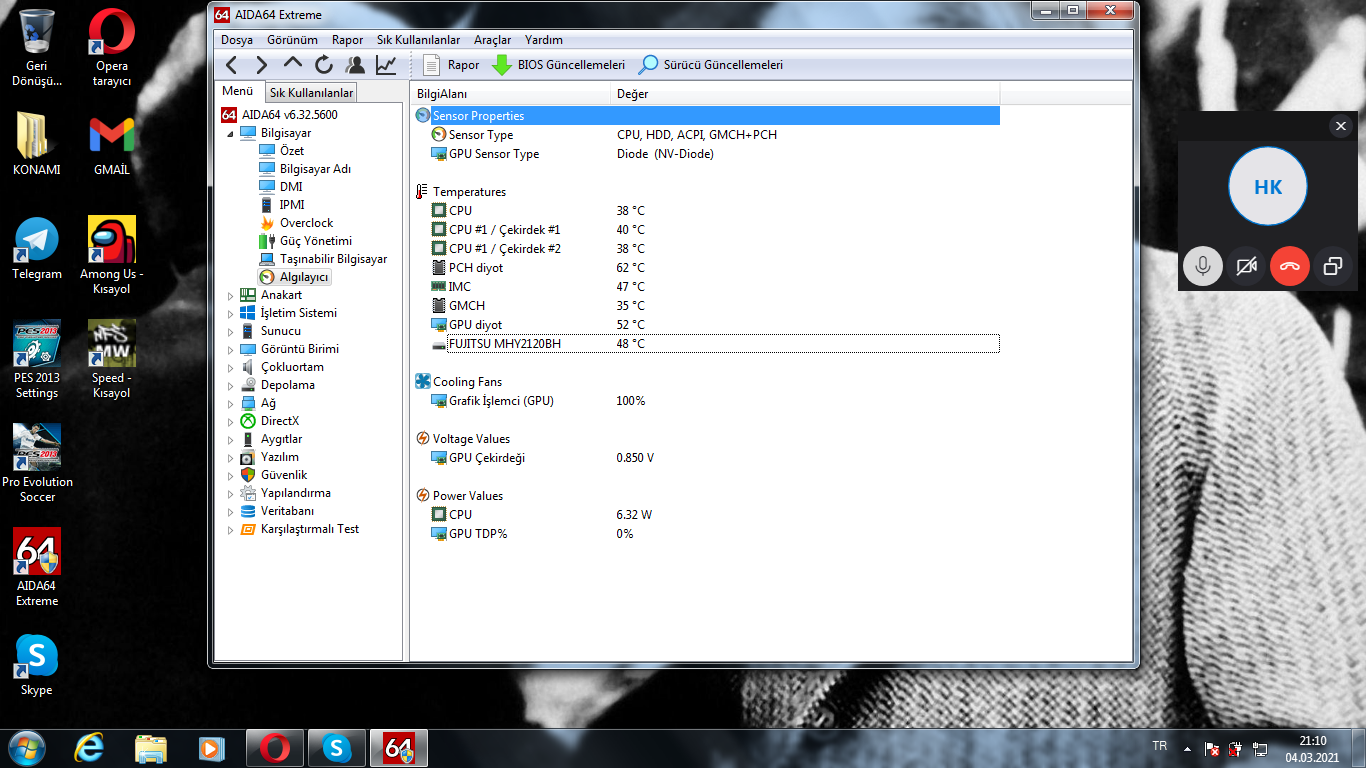Expand the Ağ tree node
This screenshot has width=1366, height=768.
point(230,403)
